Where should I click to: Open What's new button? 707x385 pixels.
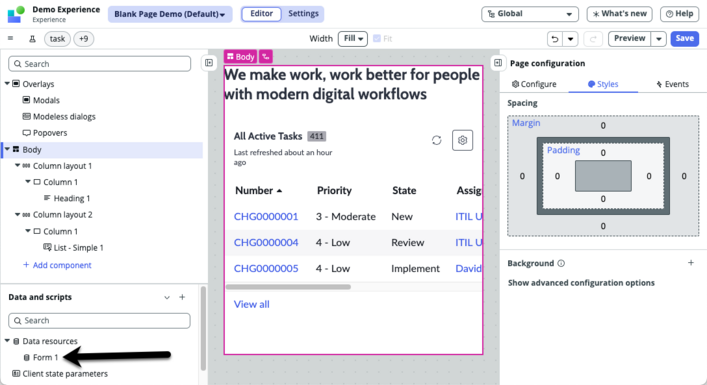(x=620, y=14)
